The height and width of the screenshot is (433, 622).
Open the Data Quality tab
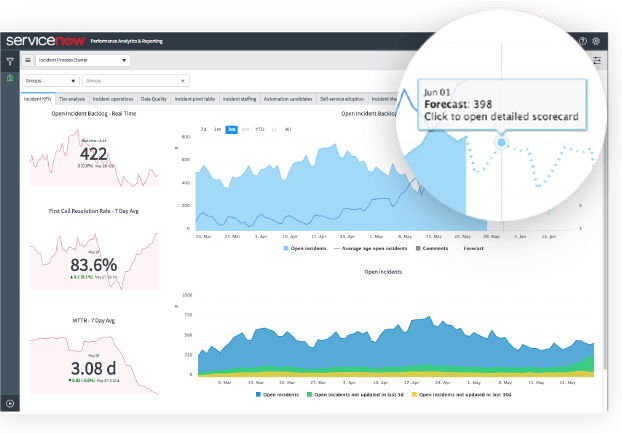(x=154, y=99)
